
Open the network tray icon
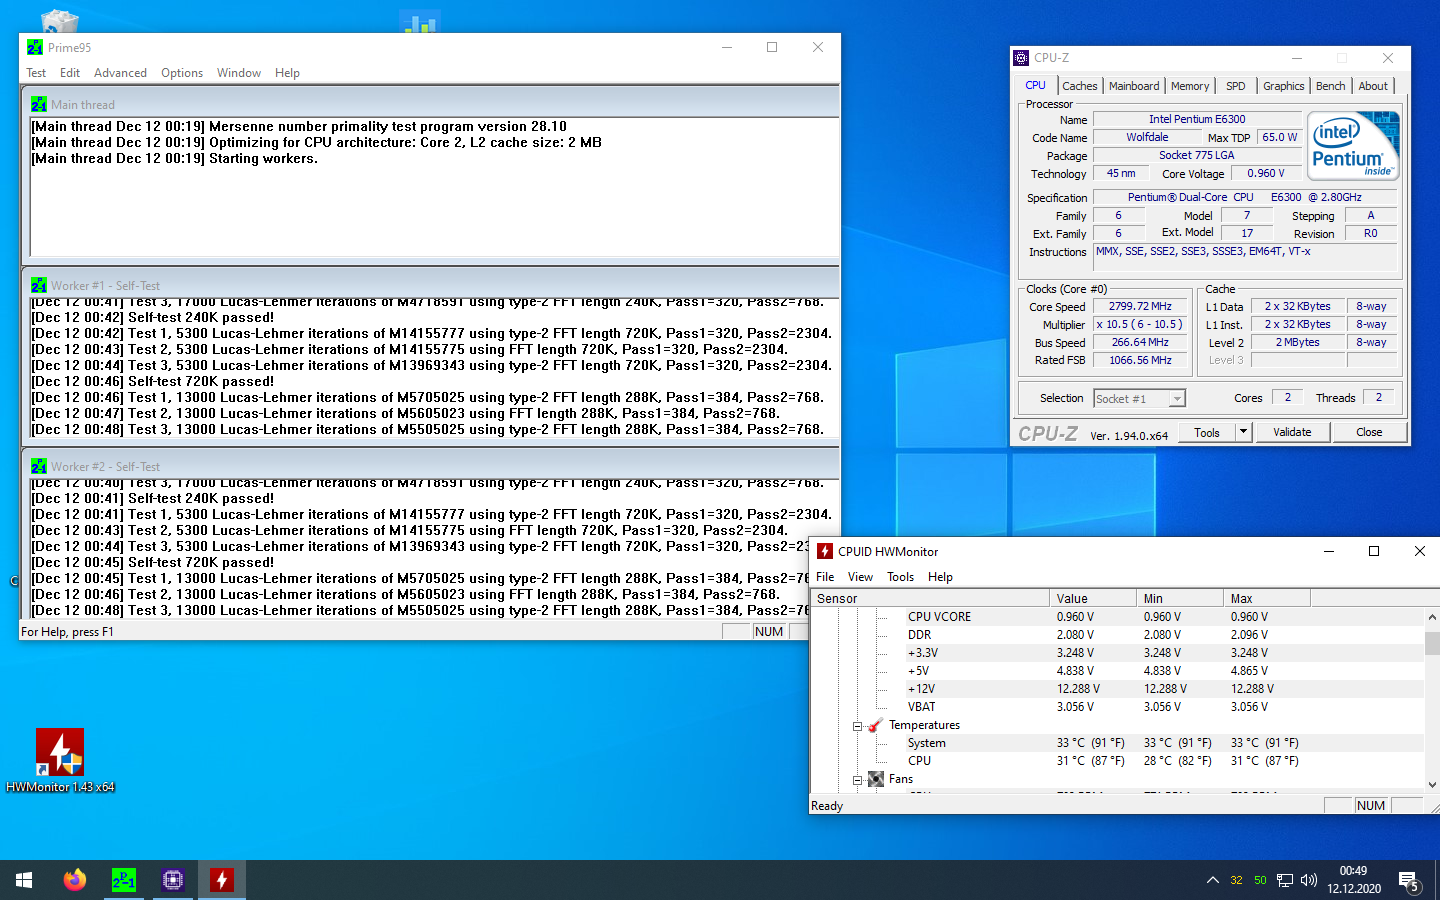(1285, 880)
